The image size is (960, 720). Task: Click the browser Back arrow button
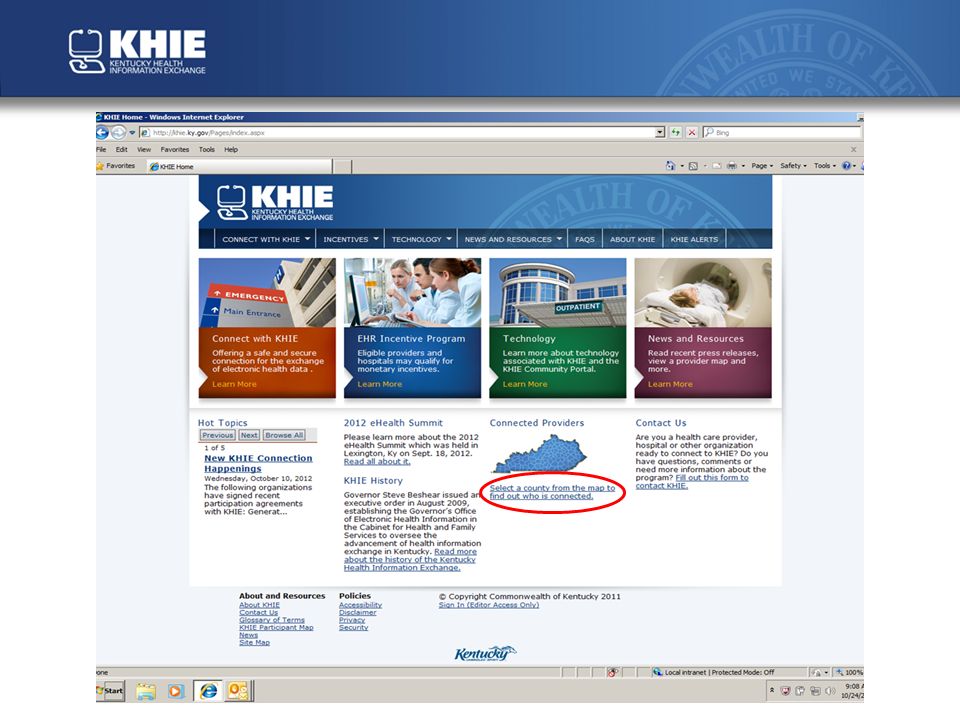tap(103, 132)
